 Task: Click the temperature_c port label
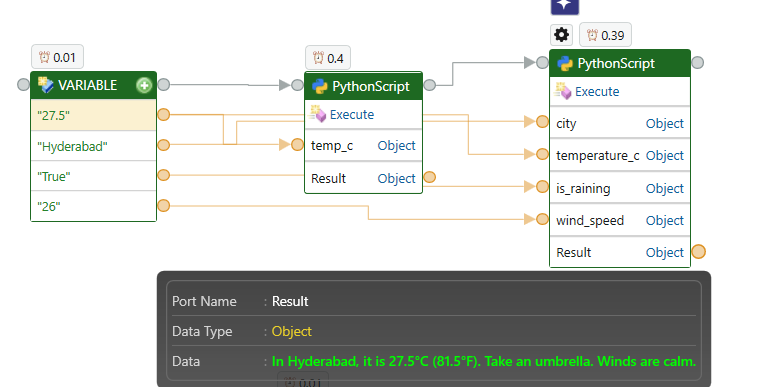coord(597,155)
